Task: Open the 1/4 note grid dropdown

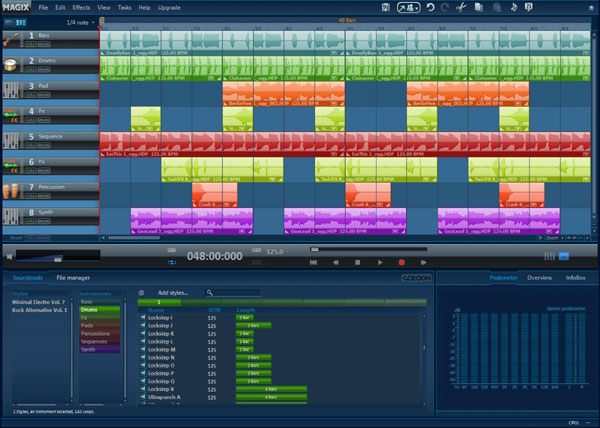Action: [x=80, y=23]
